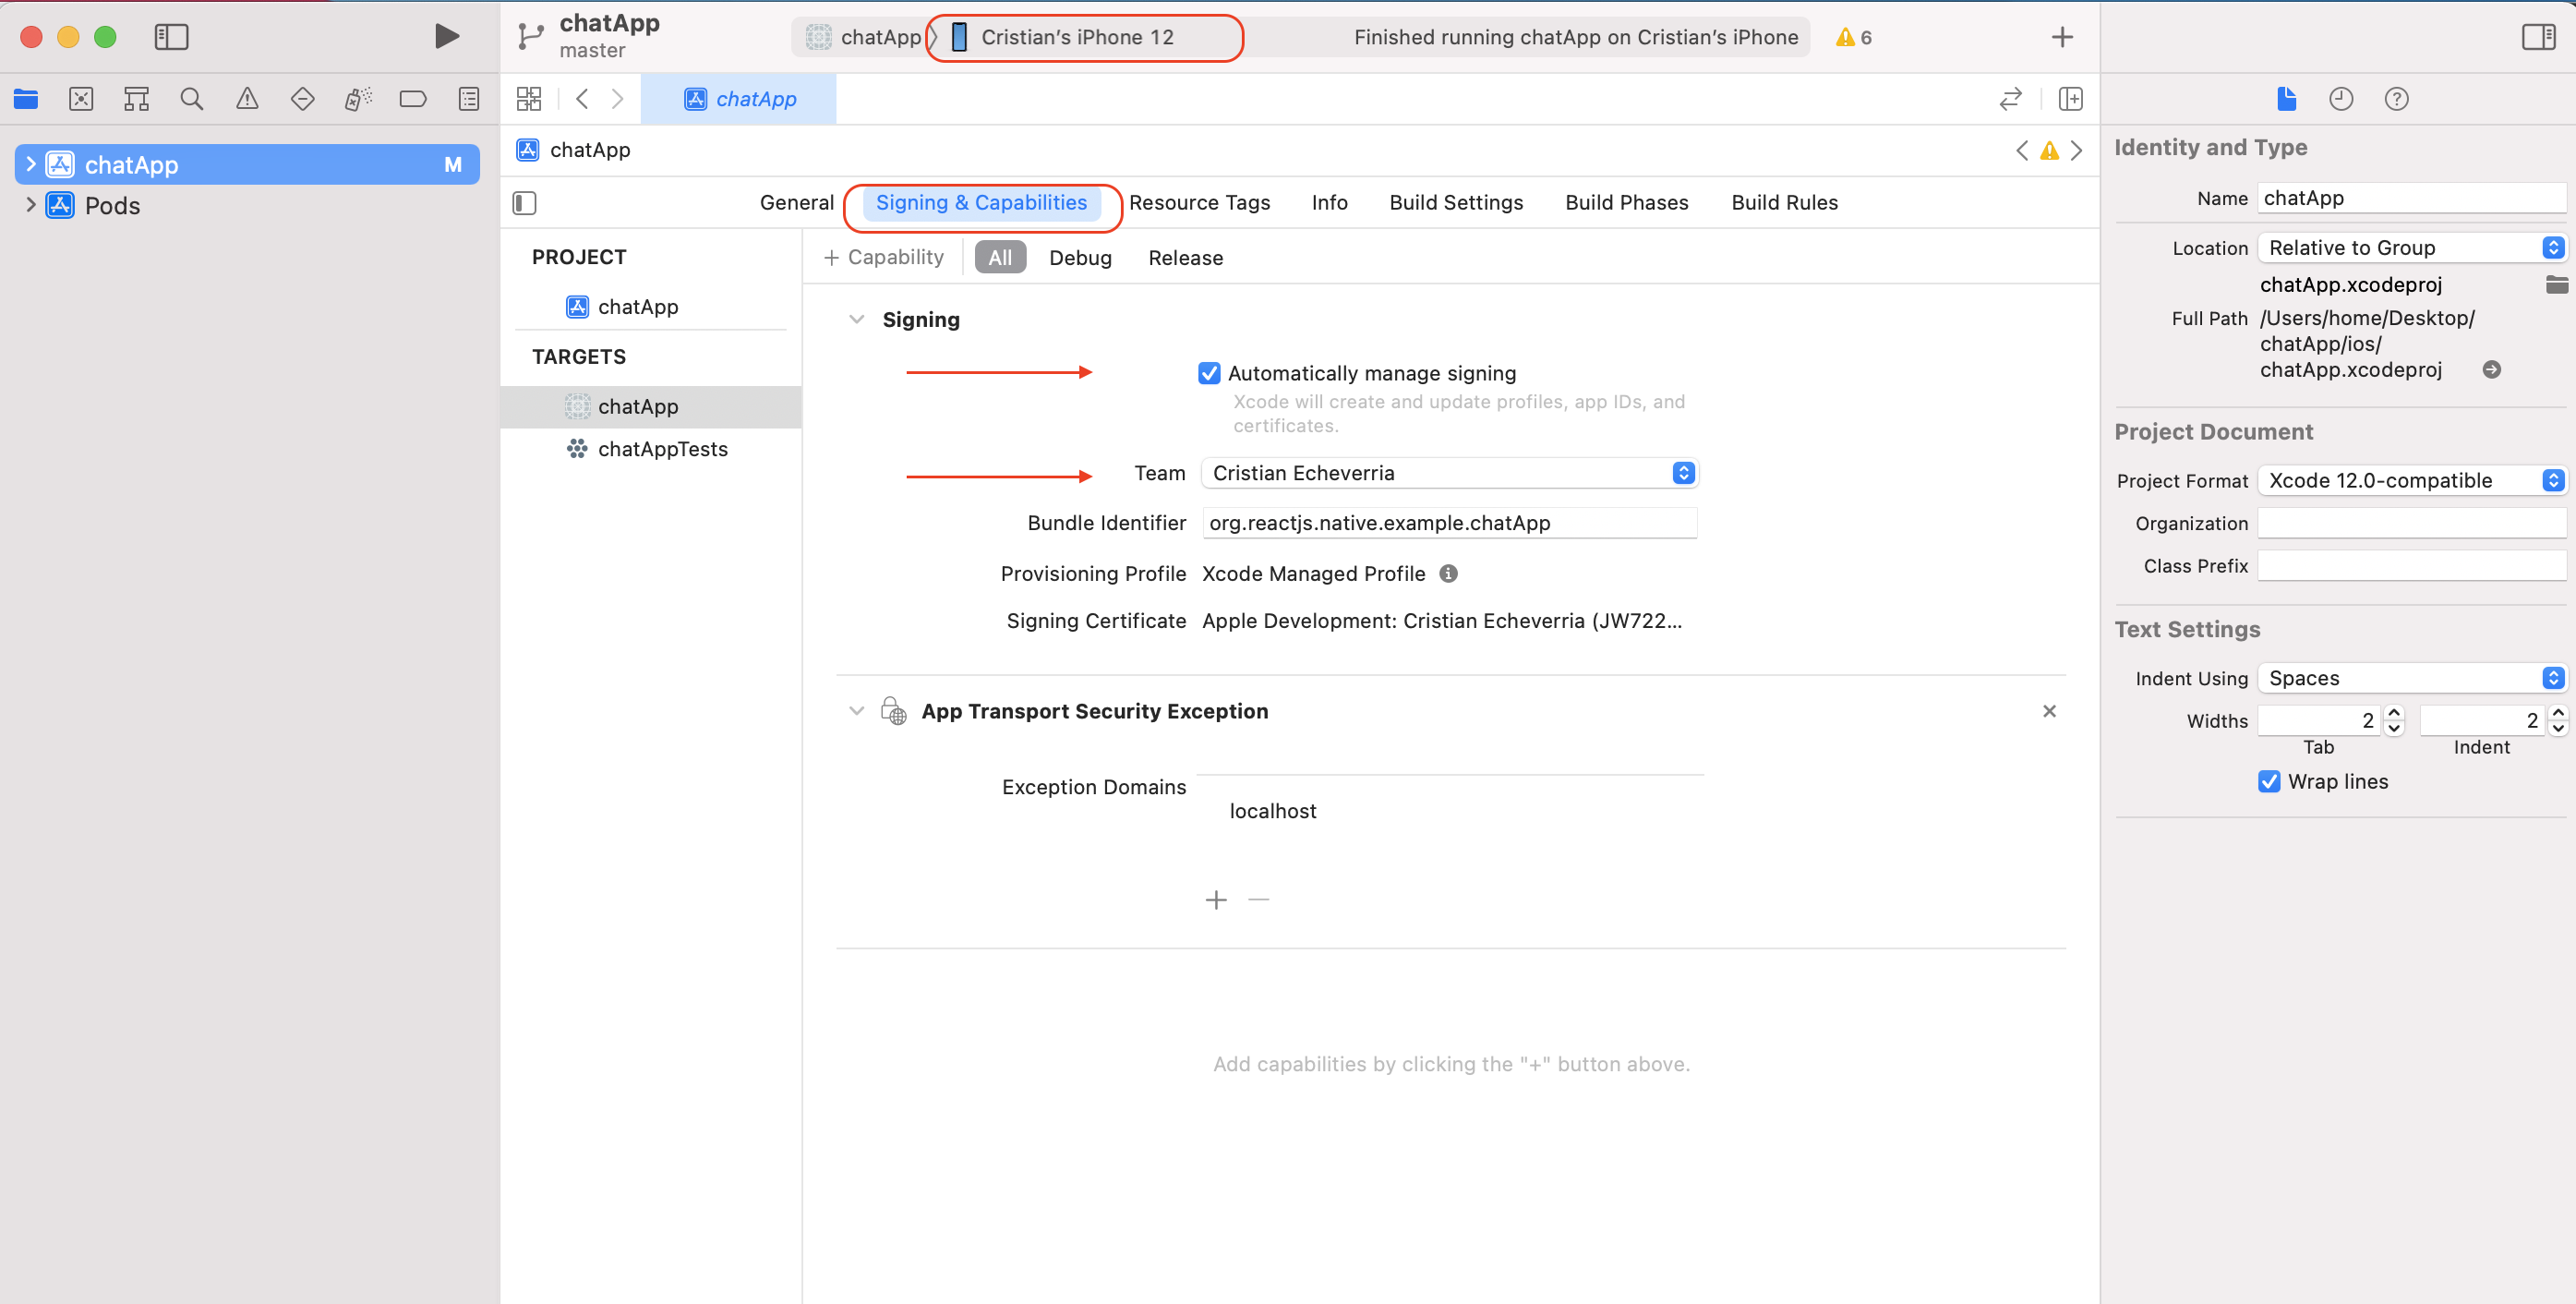
Task: Go back in editor history
Action: click(x=582, y=98)
